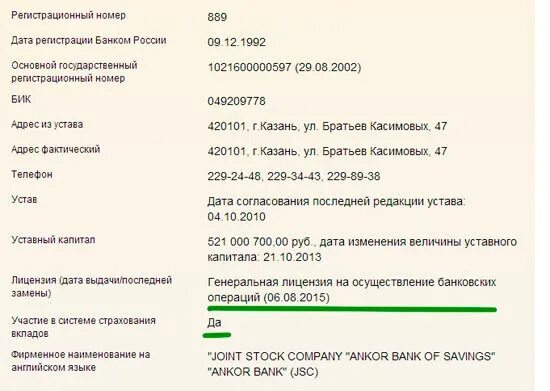
Task: Click the OGRN number 1021600000597
Action: point(249,67)
